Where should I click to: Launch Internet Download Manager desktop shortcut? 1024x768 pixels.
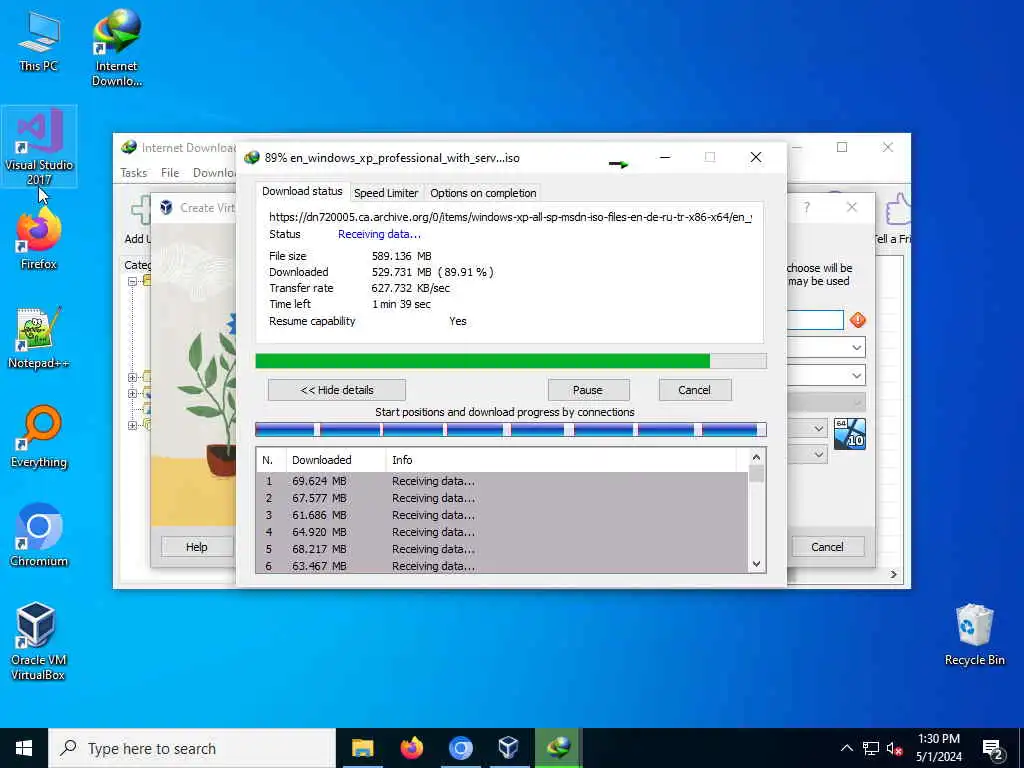click(117, 48)
